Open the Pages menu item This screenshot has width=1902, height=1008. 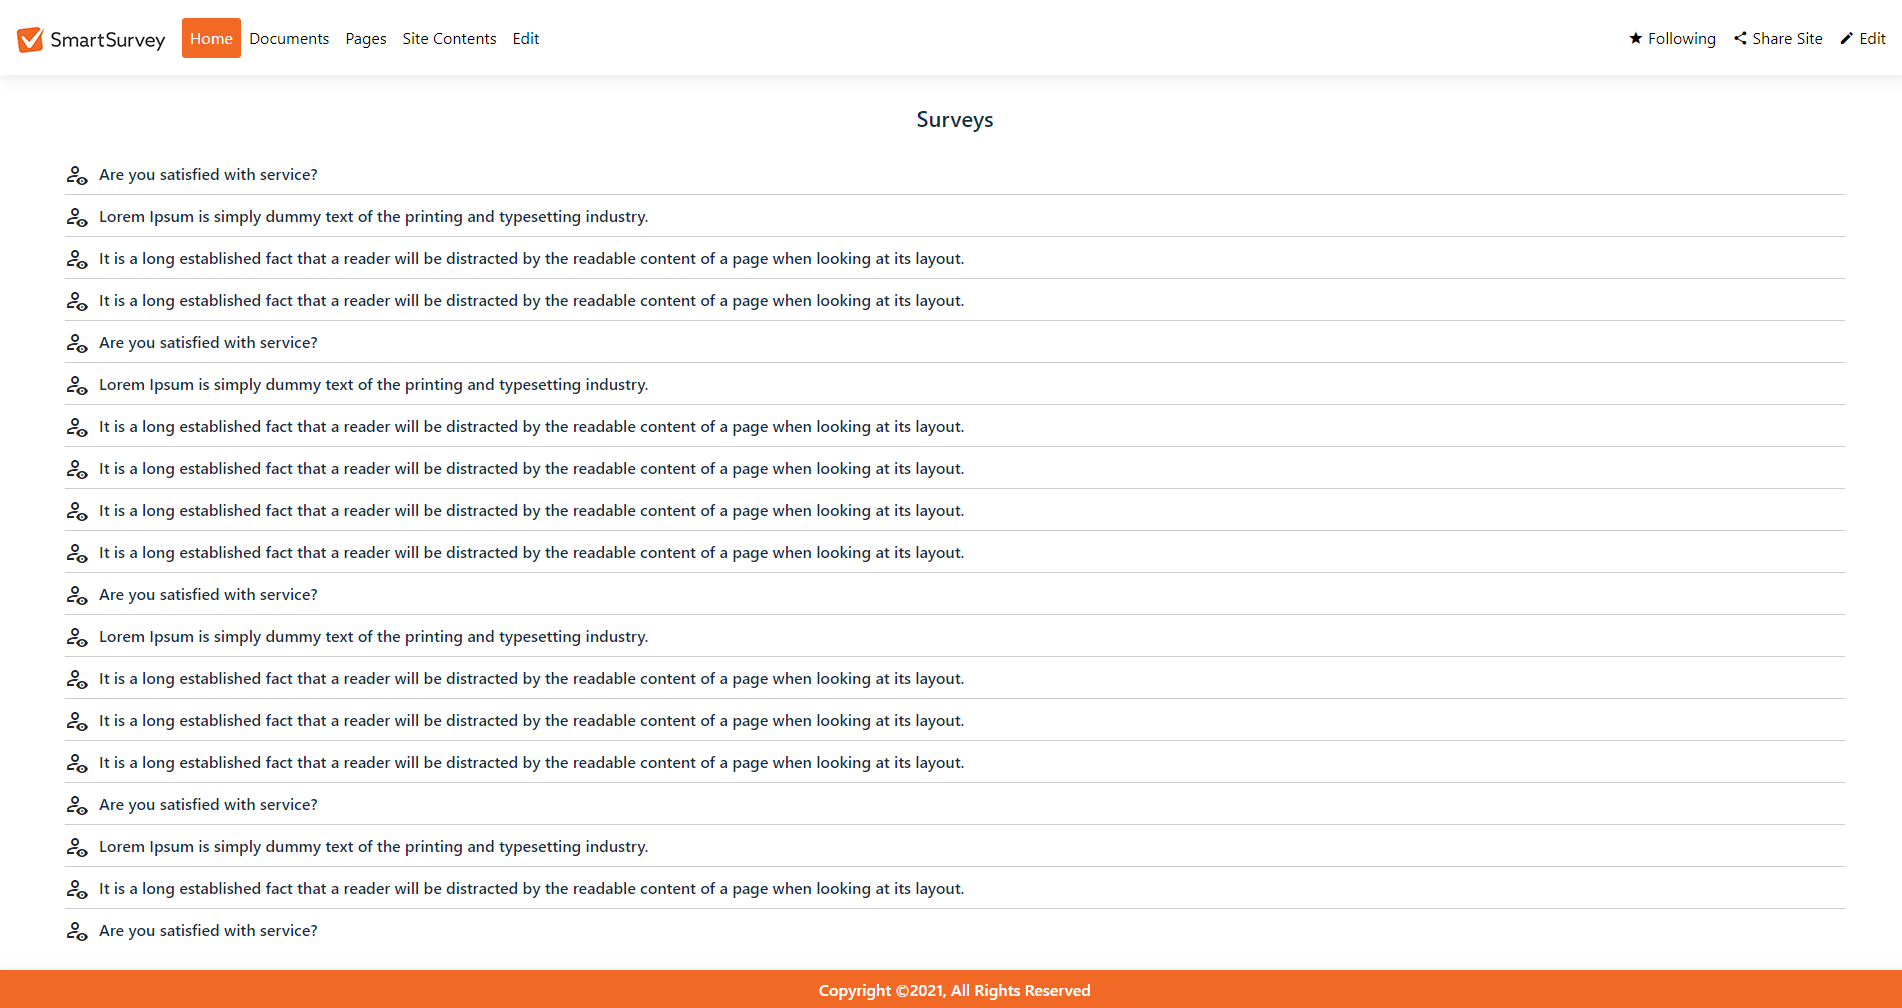(366, 38)
